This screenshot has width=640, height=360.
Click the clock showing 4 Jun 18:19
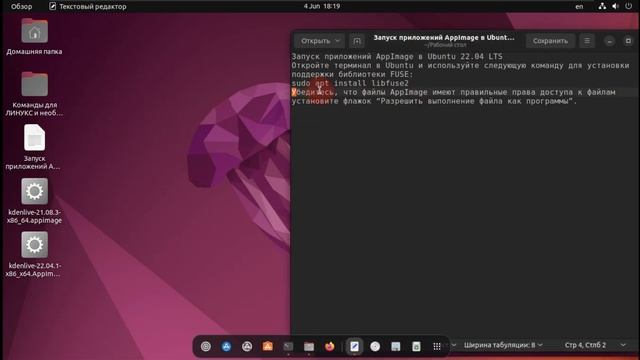click(322, 6)
